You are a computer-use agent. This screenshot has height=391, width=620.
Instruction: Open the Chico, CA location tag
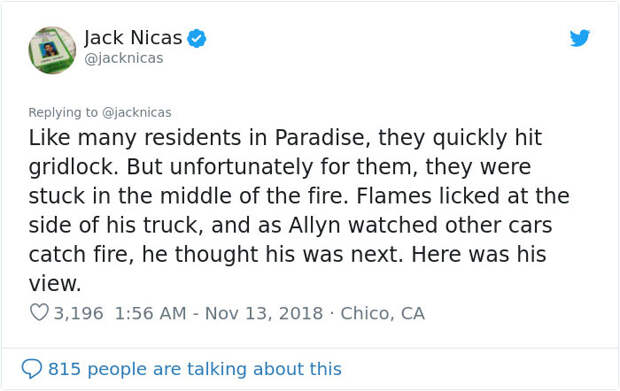(x=382, y=313)
